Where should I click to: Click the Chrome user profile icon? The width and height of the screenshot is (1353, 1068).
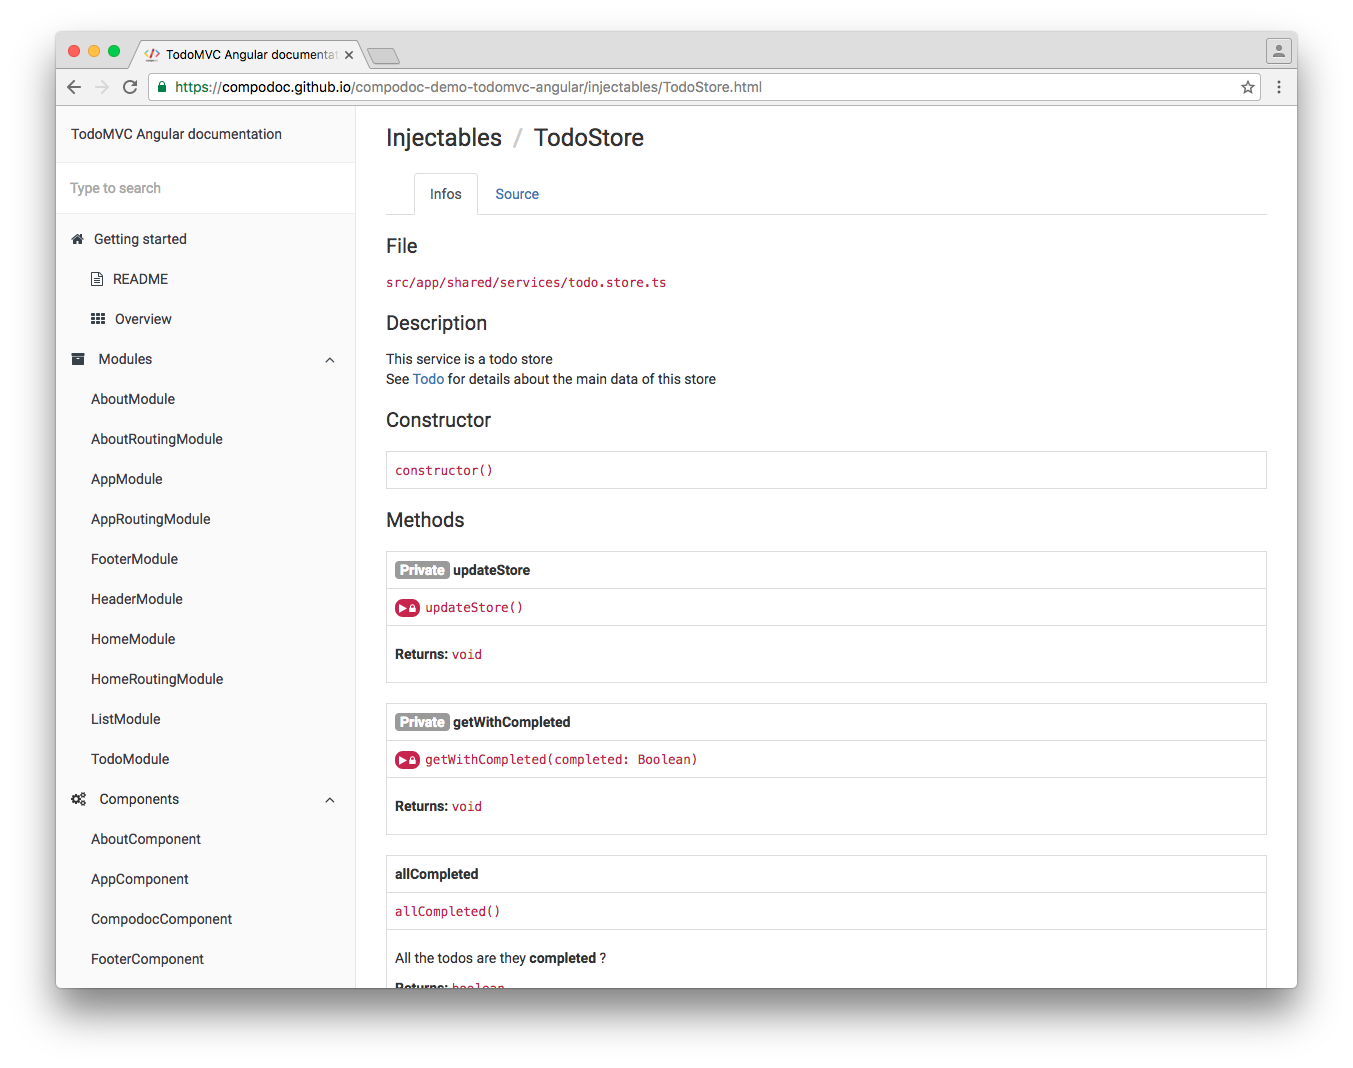(x=1278, y=51)
